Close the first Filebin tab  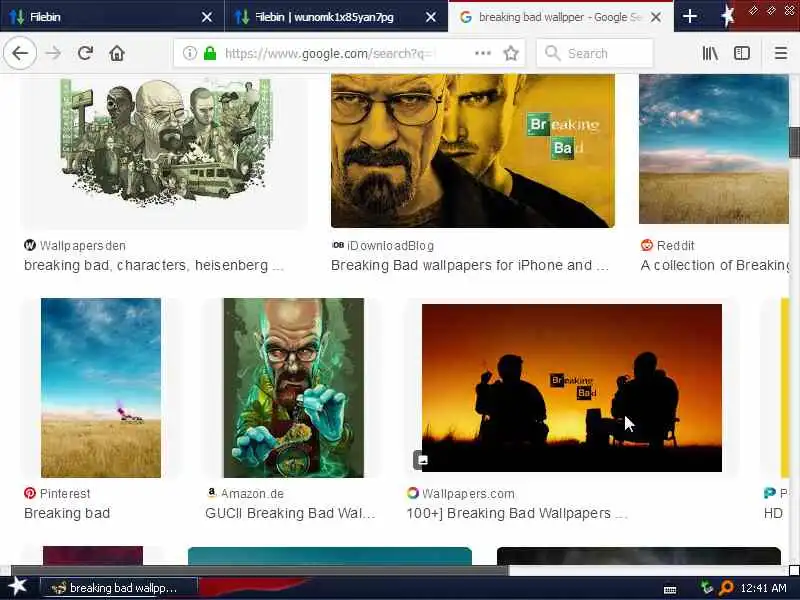click(x=207, y=17)
